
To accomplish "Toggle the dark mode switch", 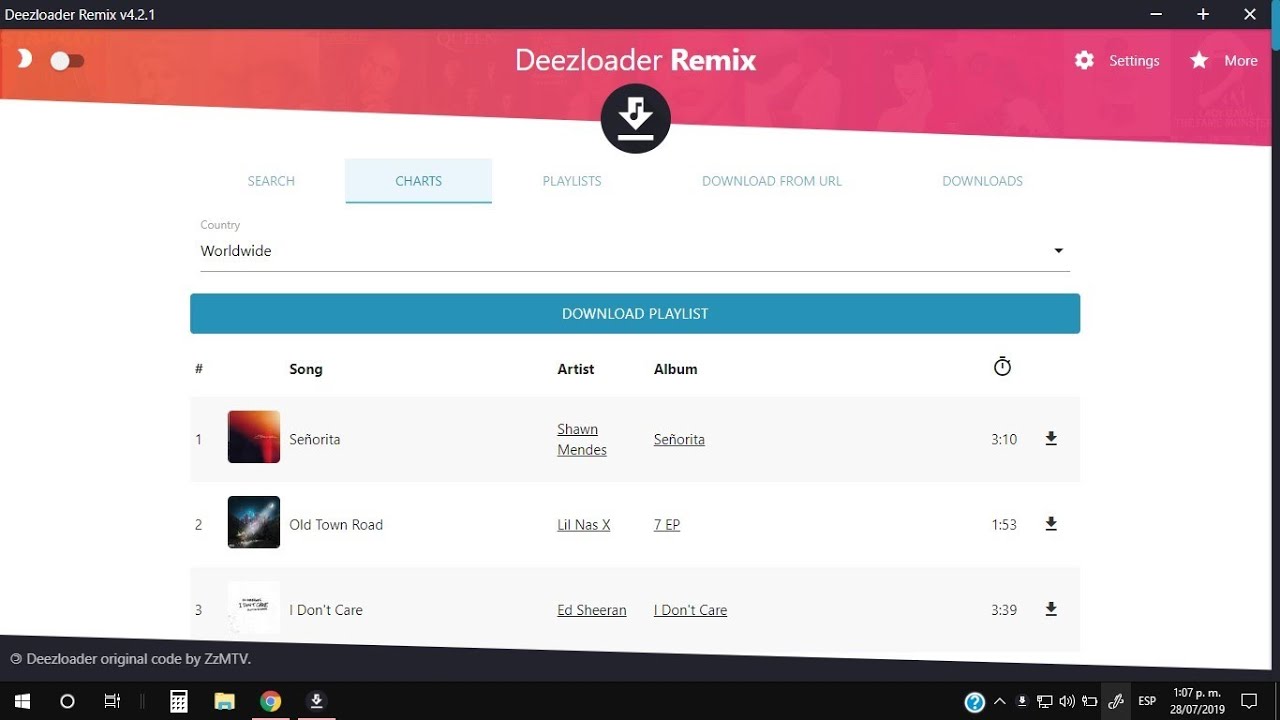I will tap(67, 61).
